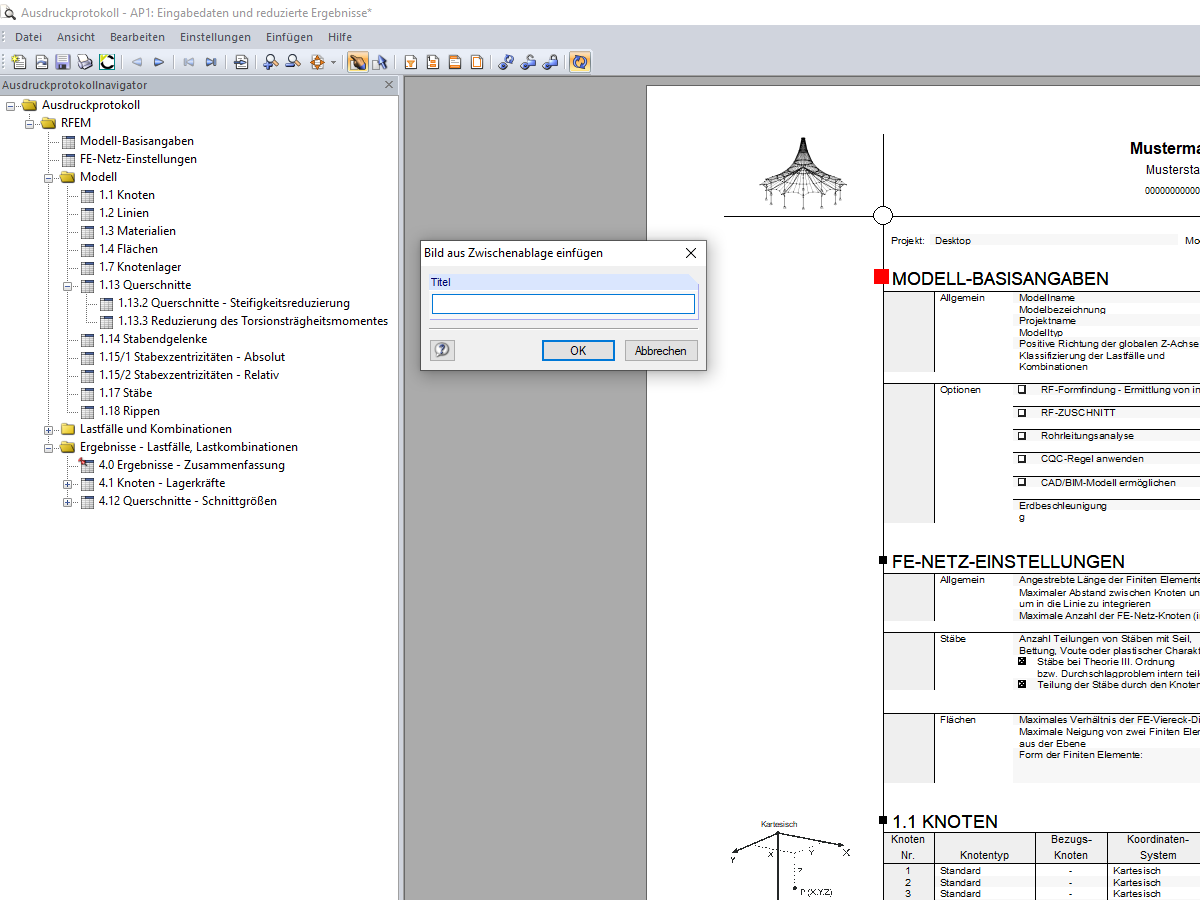The image size is (1200, 900).
Task: Confirm the dialog with OK
Action: tap(578, 350)
